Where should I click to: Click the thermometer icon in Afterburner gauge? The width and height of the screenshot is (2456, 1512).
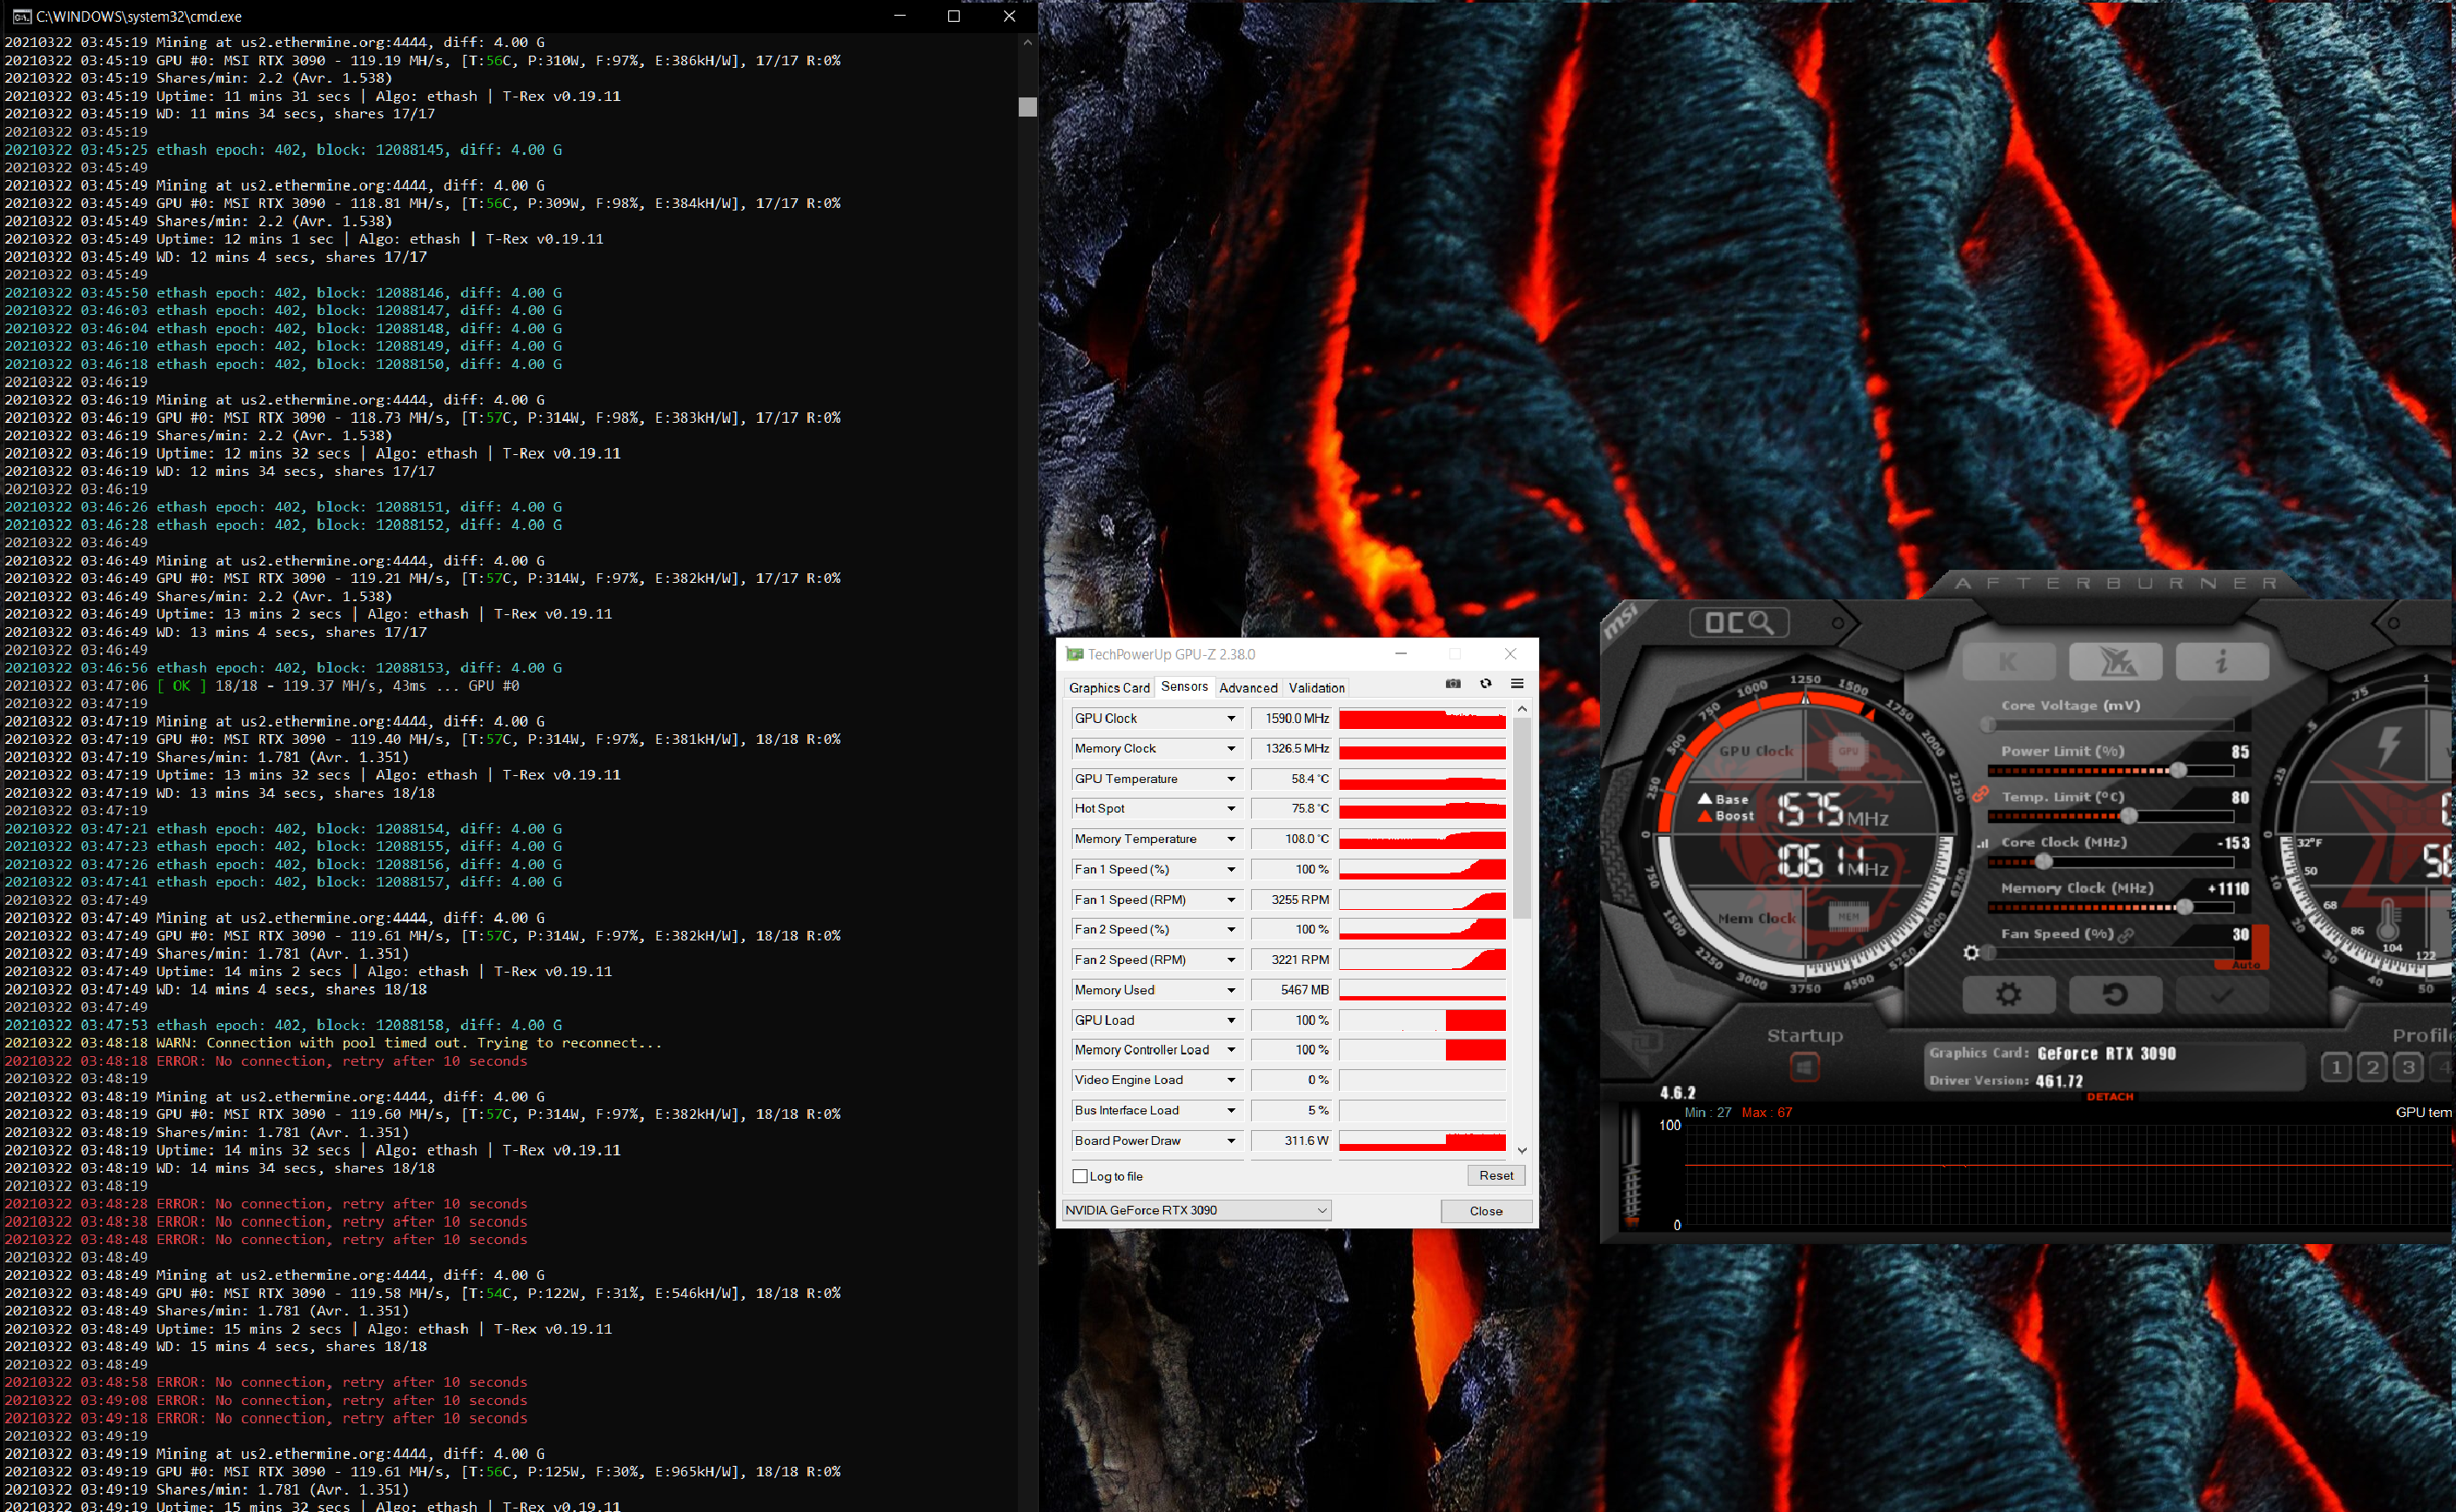[x=2388, y=920]
